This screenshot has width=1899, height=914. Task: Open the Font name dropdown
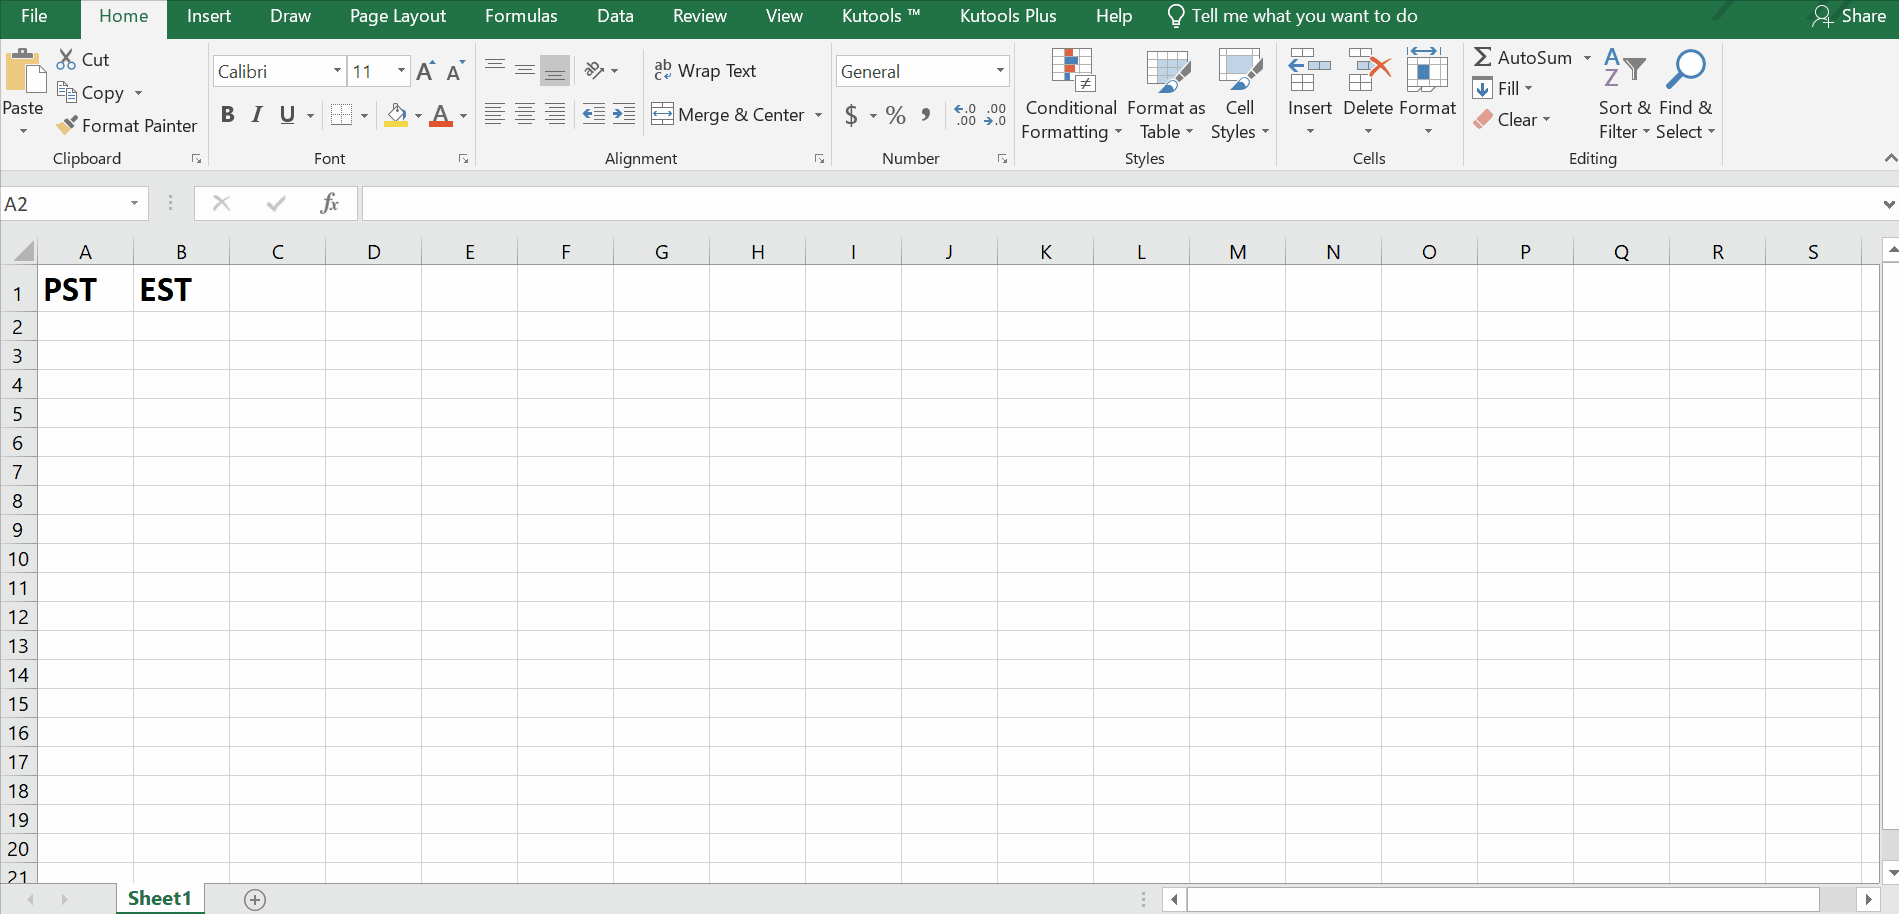click(337, 70)
